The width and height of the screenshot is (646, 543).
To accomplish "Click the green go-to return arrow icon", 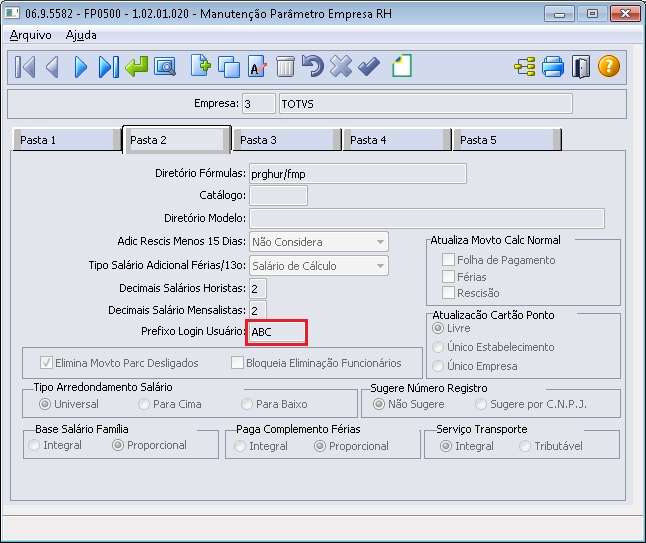I will pos(137,67).
